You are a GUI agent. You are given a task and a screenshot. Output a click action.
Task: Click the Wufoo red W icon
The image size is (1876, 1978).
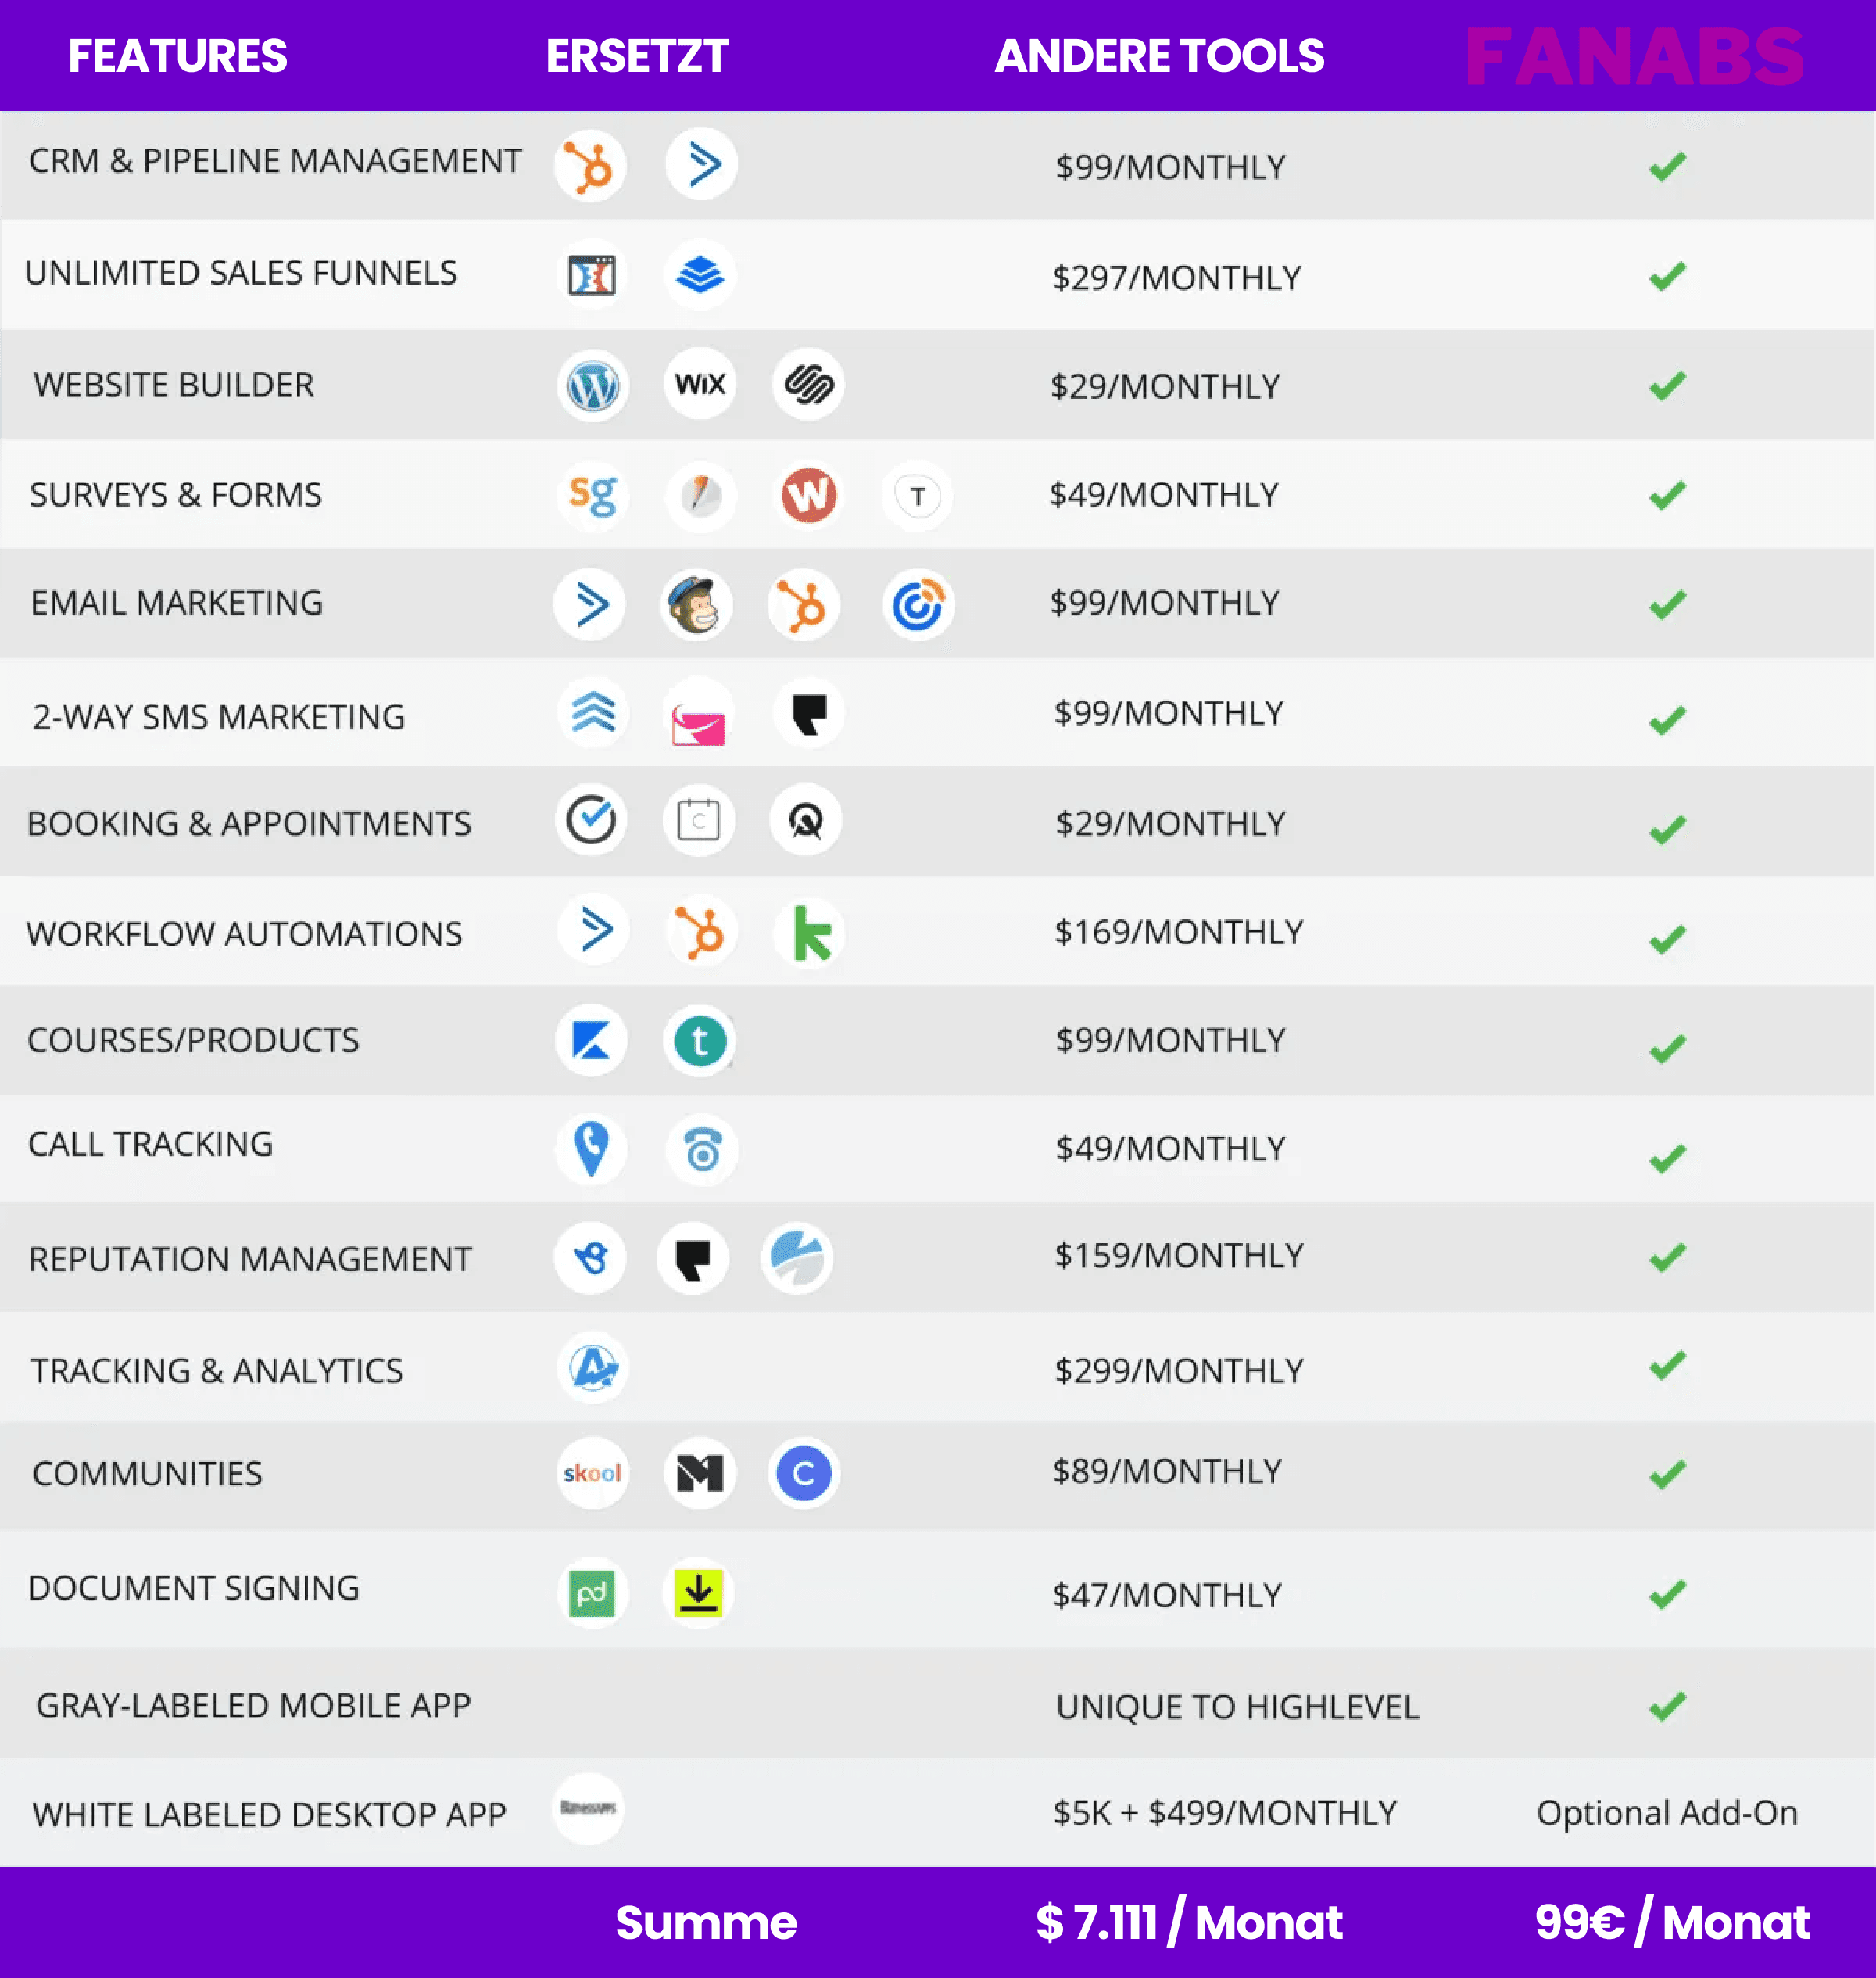pyautogui.click(x=808, y=495)
